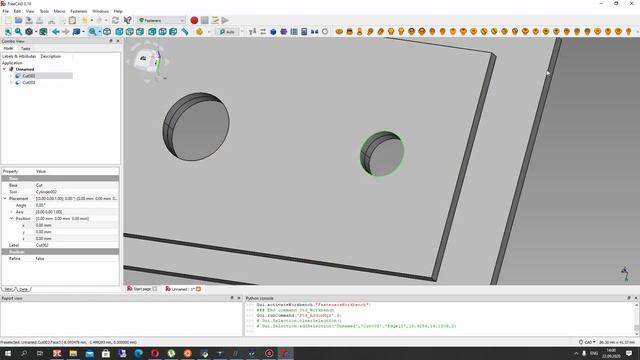Set isometric view cube icon
640x360 pixels.
click(x=107, y=31)
